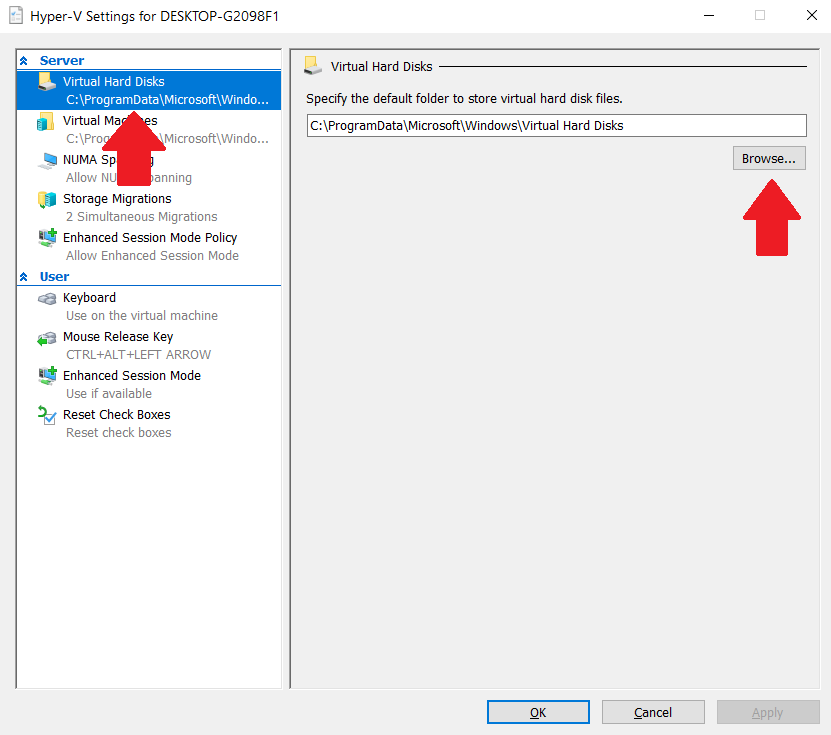Select the Storage Migrations setting
This screenshot has height=735, width=831.
tap(149, 207)
